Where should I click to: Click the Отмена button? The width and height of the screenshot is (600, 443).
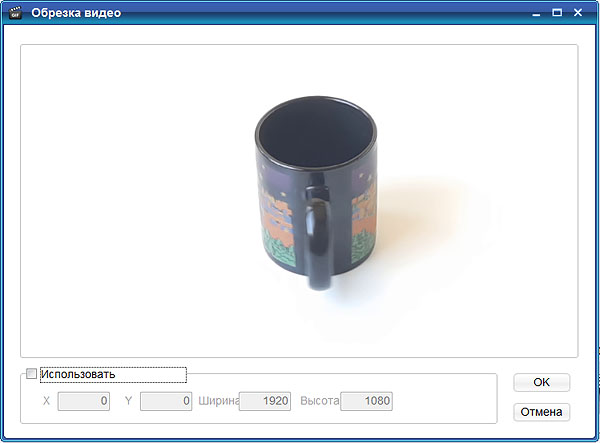point(541,412)
